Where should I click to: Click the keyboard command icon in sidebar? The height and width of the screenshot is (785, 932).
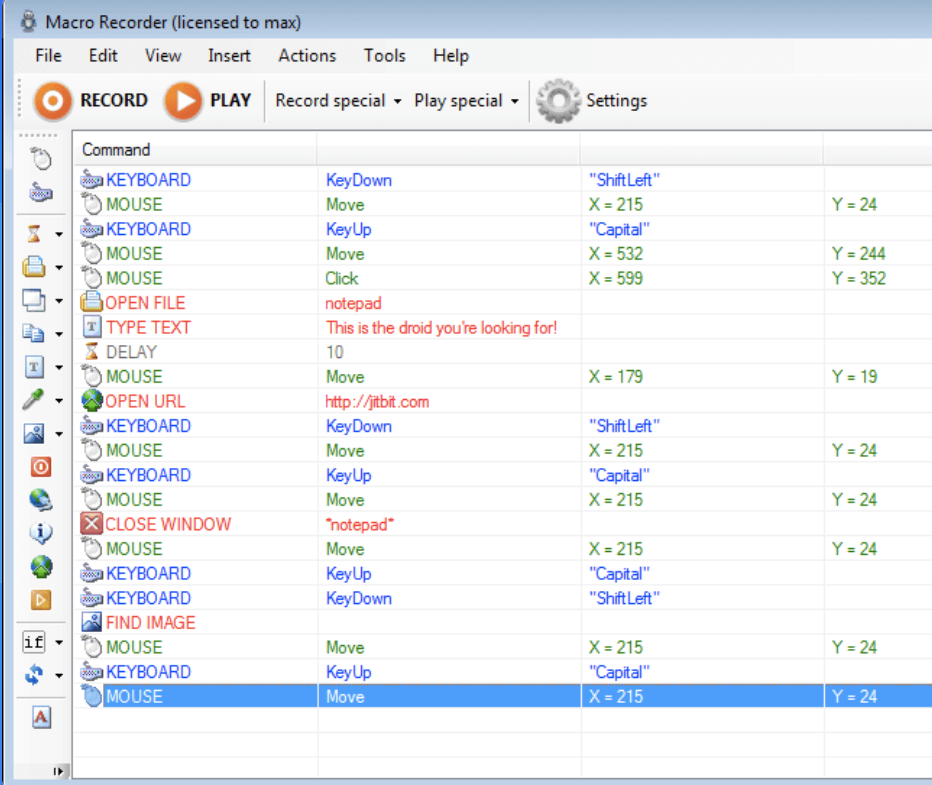coord(40,193)
